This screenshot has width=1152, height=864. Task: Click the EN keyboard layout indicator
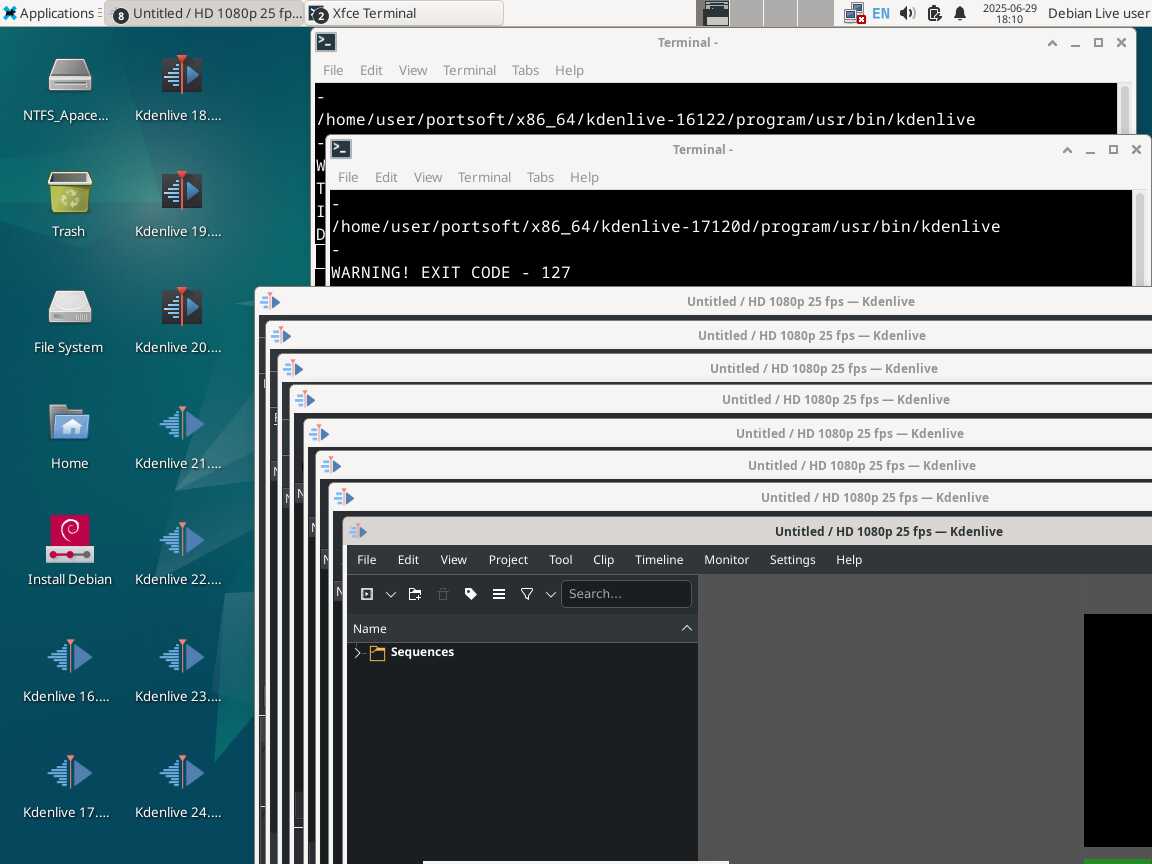pos(880,13)
